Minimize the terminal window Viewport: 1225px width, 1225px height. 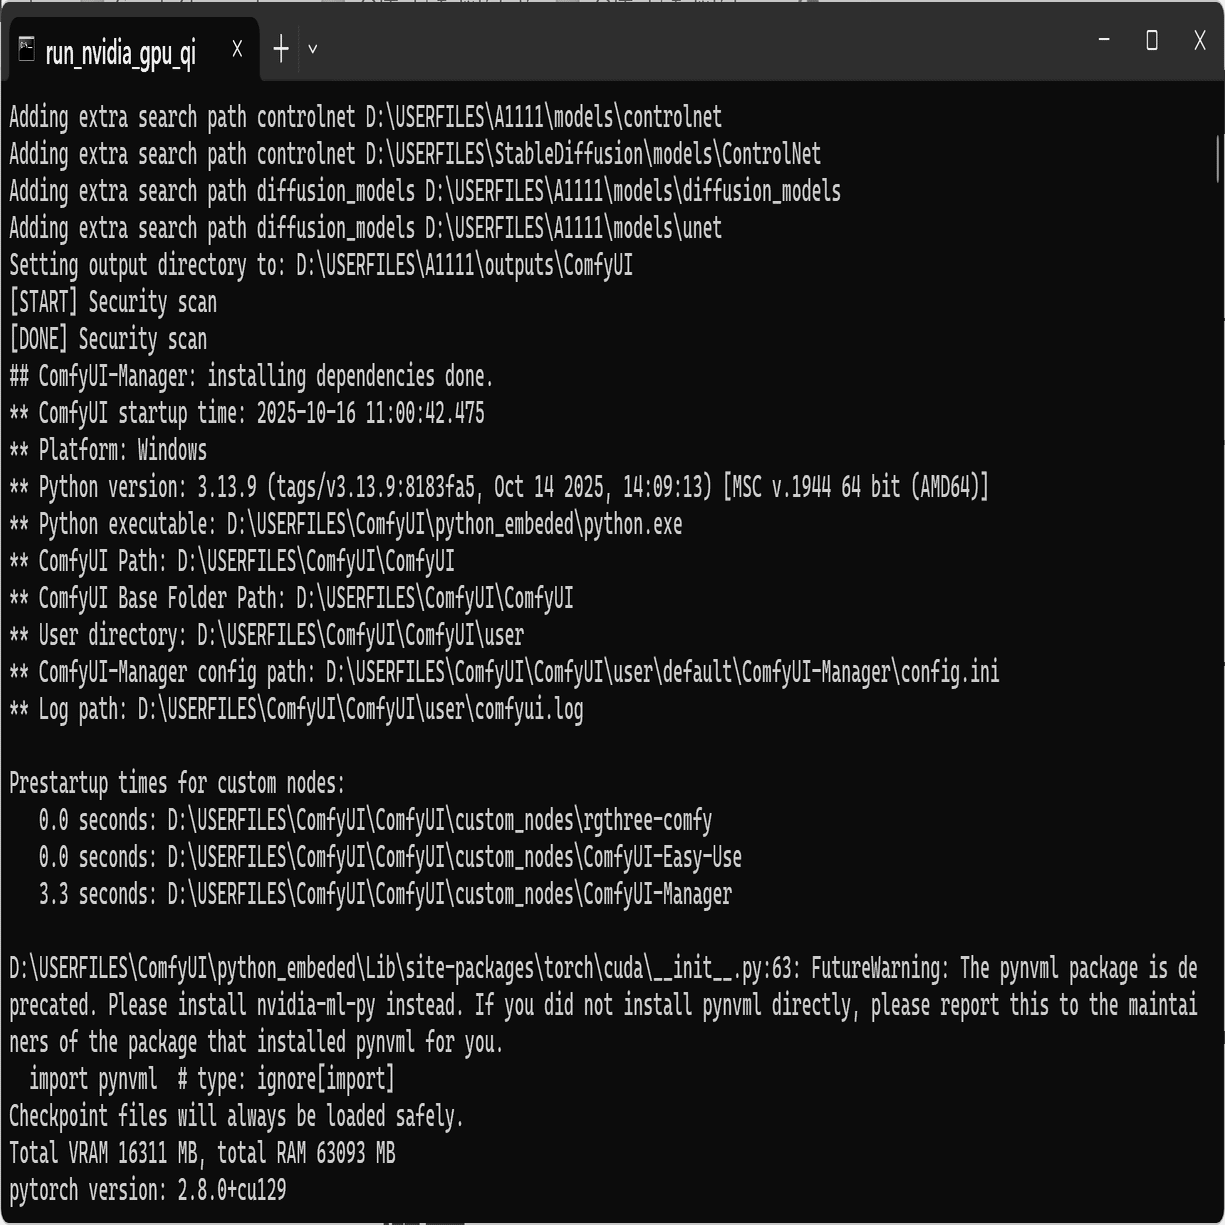pos(1104,40)
